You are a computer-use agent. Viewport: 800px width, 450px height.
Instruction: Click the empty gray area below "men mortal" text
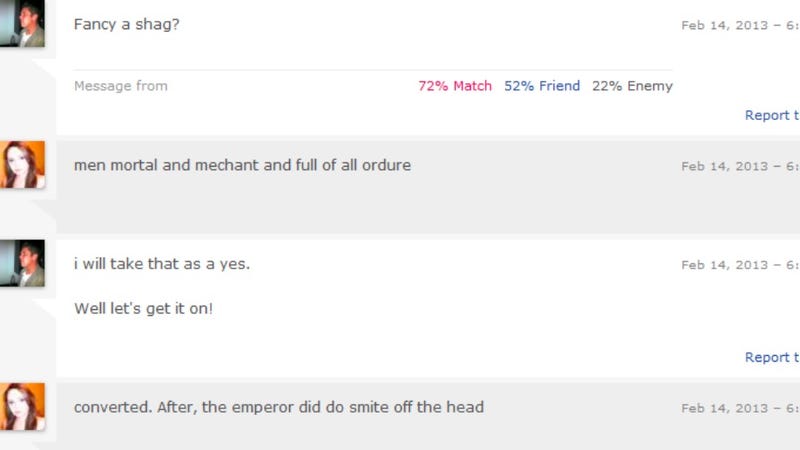(x=428, y=207)
